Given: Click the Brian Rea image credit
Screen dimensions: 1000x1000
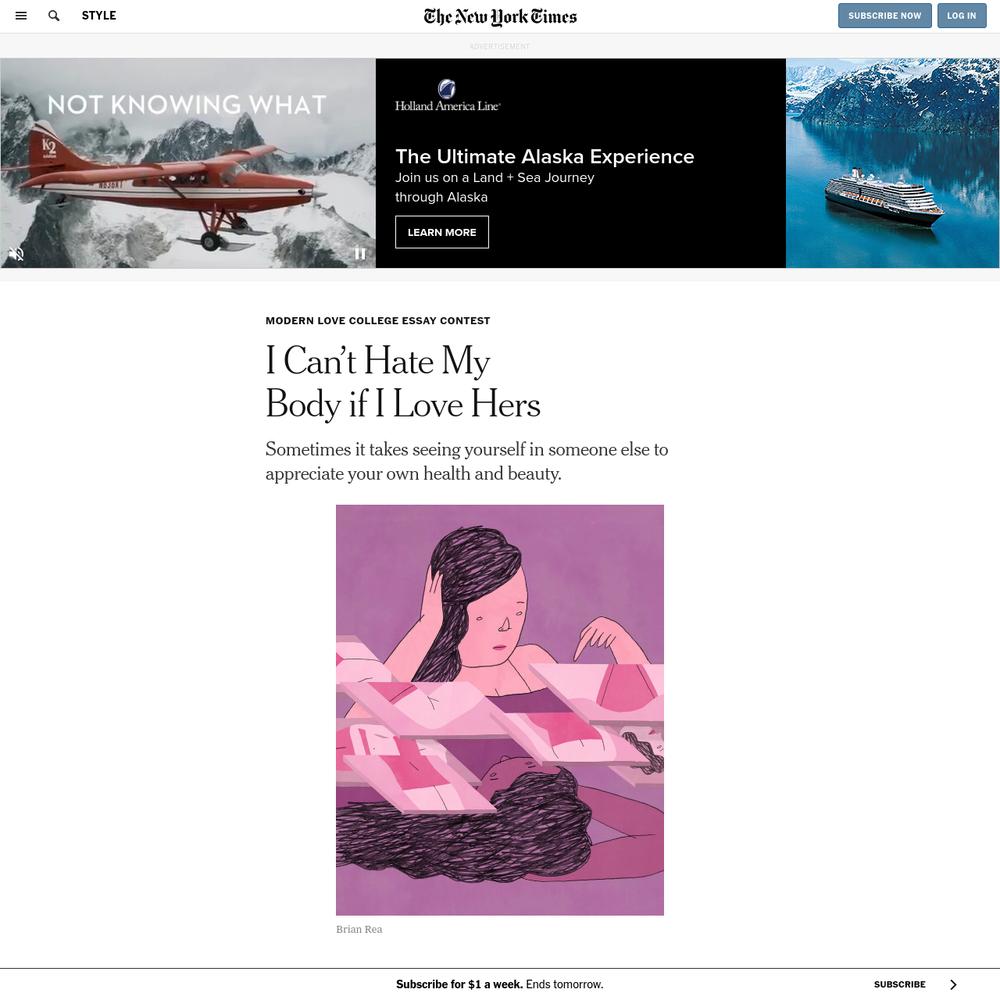Looking at the screenshot, I should click(359, 929).
